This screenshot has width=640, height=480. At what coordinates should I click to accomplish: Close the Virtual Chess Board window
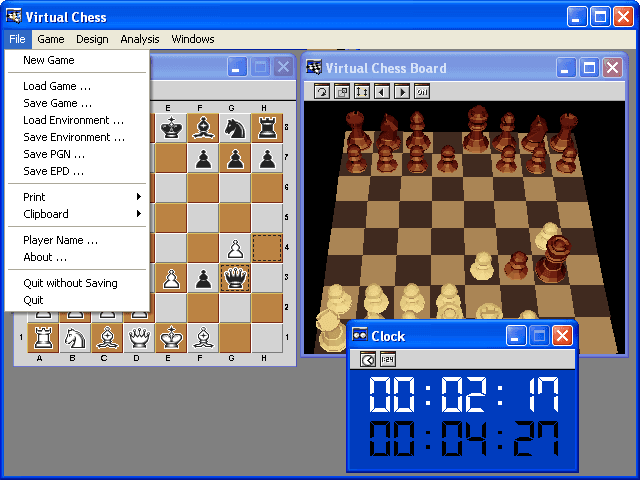[613, 67]
